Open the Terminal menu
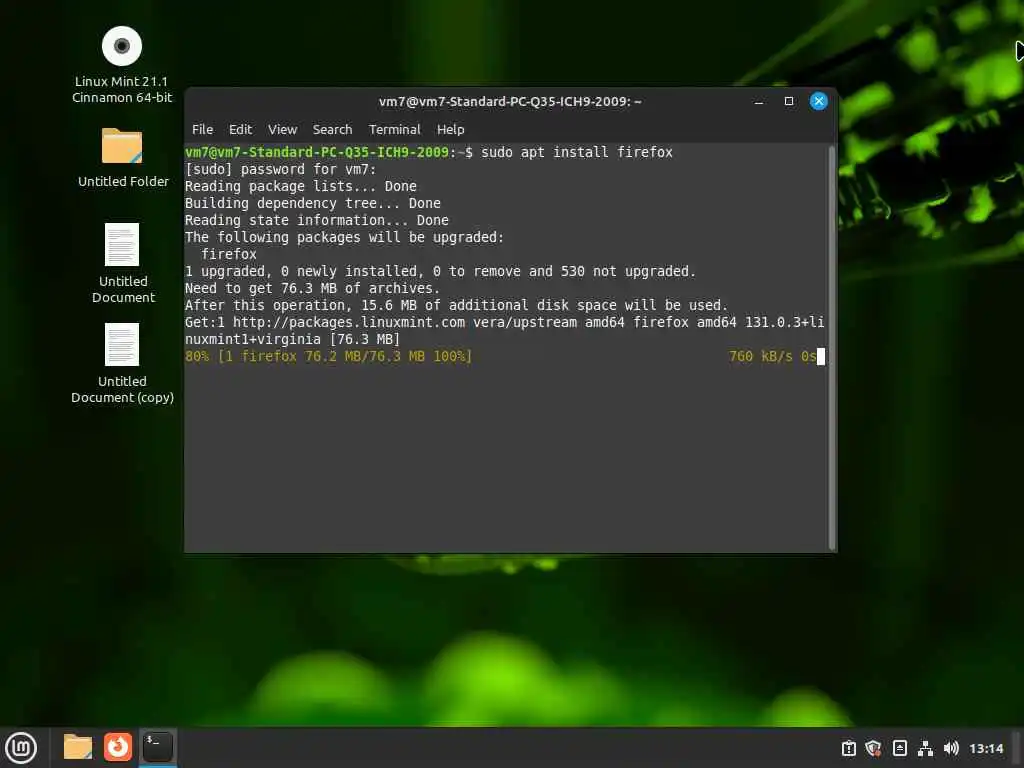Viewport: 1024px width, 768px height. pos(394,129)
